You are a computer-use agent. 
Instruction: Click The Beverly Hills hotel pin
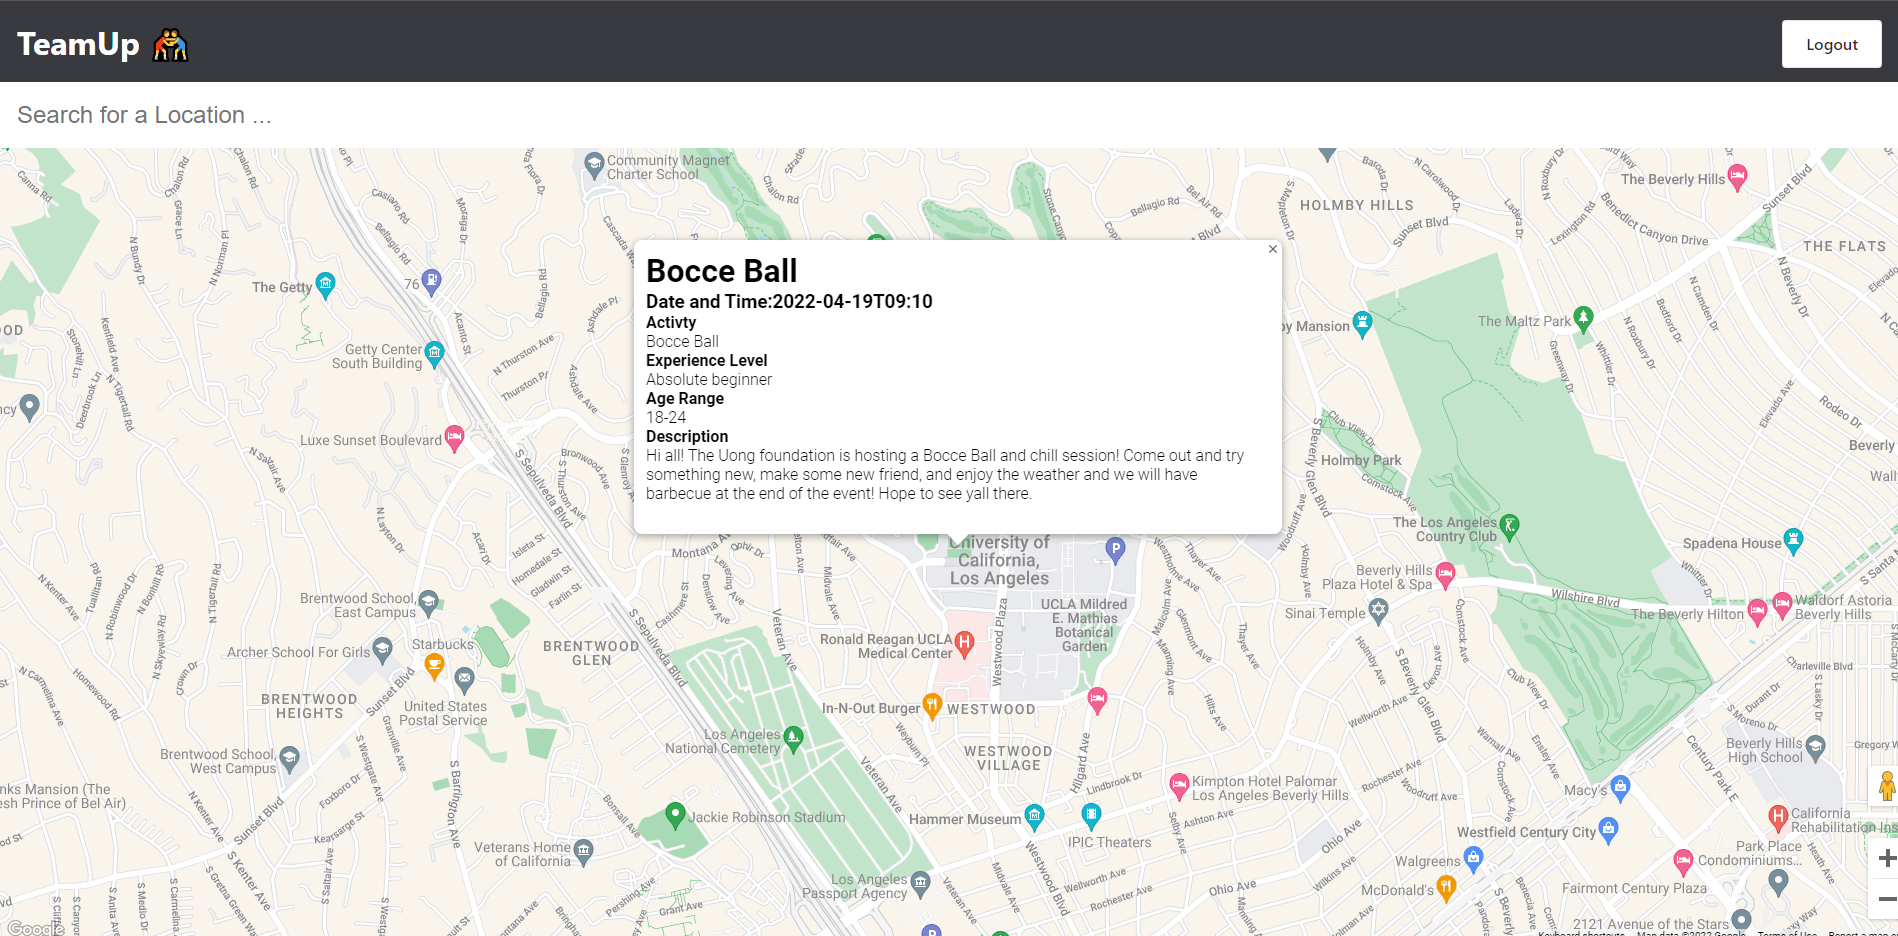click(x=1738, y=177)
